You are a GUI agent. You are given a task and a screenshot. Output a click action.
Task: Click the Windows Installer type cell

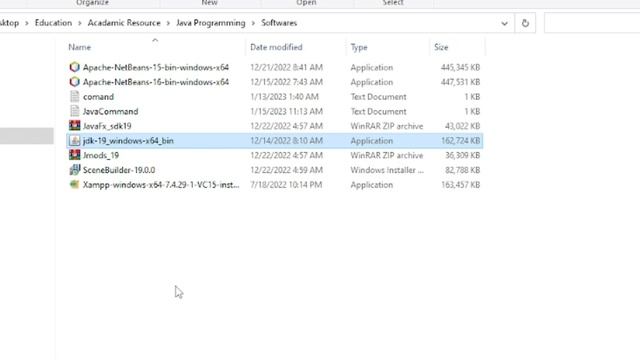[387, 170]
